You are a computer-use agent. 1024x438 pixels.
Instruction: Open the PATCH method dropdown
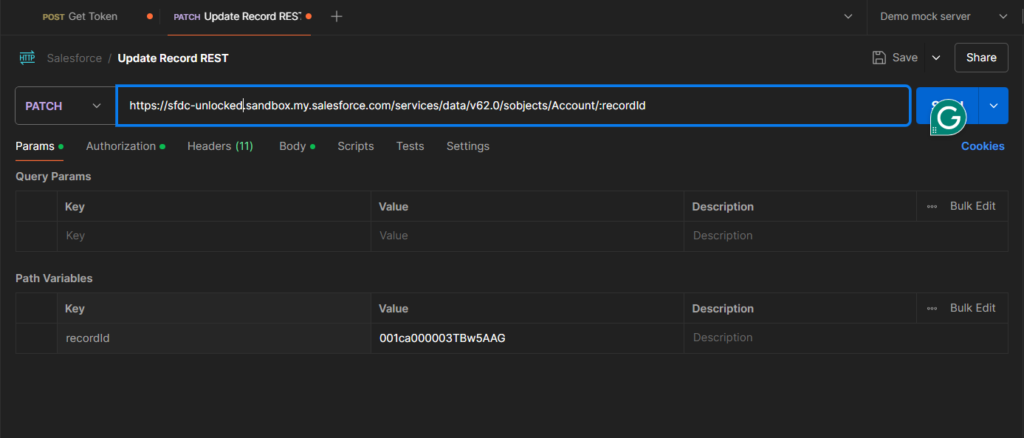63,106
